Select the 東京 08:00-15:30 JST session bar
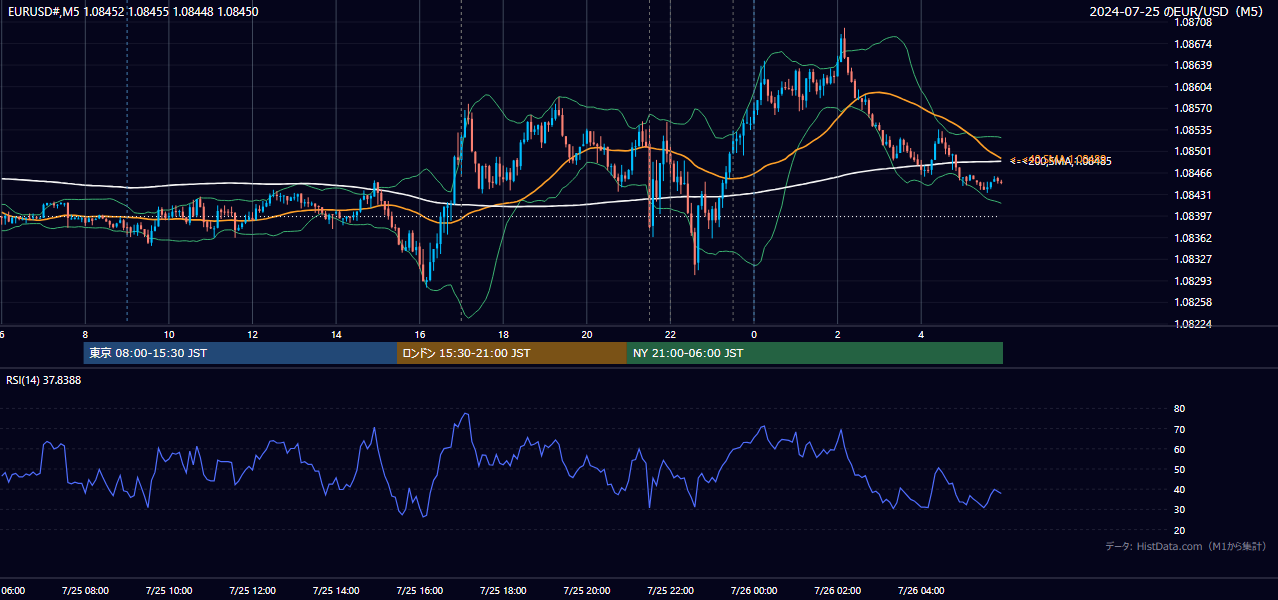The height and width of the screenshot is (600, 1278). coord(240,353)
